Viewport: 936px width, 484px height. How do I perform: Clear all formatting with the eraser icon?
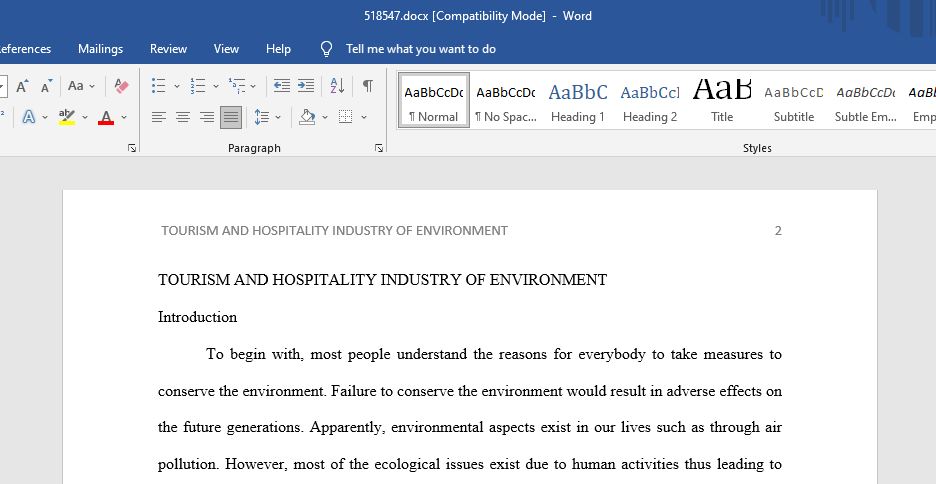[122, 86]
